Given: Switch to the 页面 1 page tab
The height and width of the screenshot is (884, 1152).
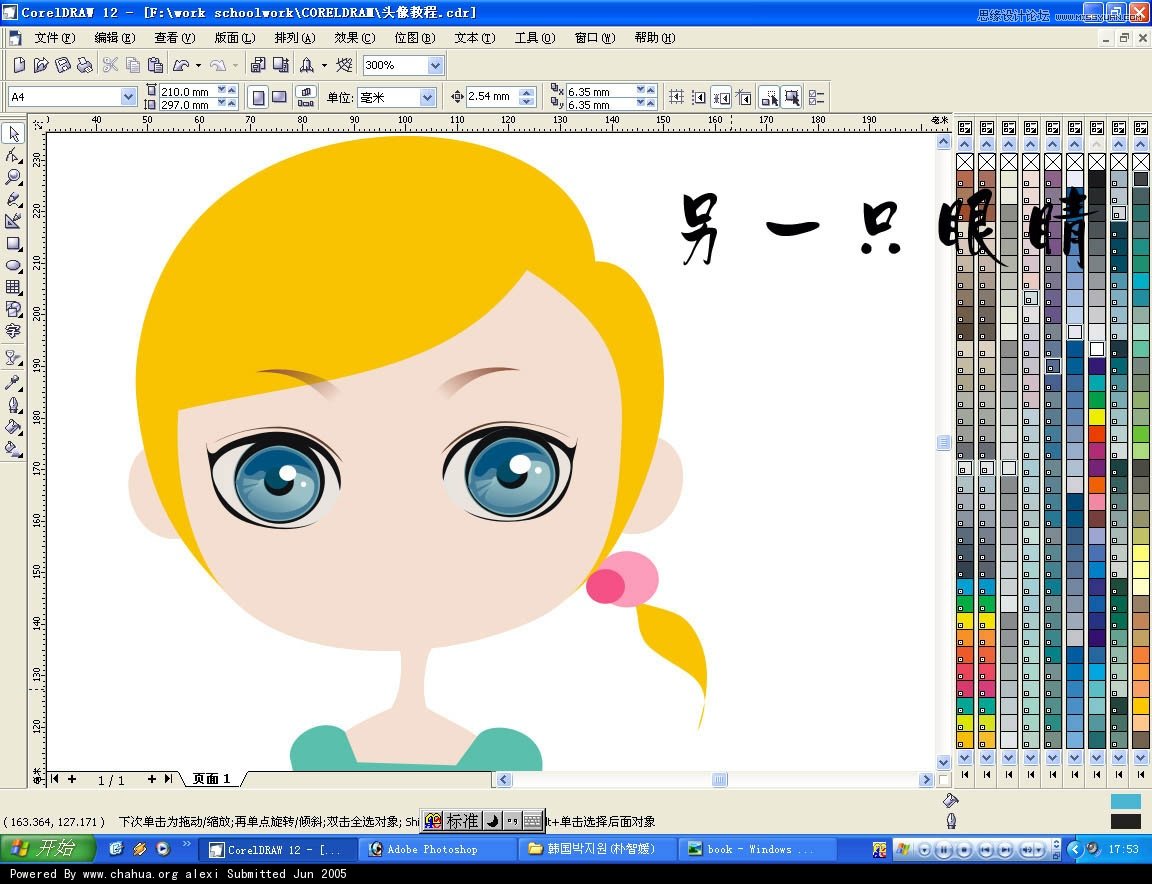Looking at the screenshot, I should pyautogui.click(x=210, y=778).
